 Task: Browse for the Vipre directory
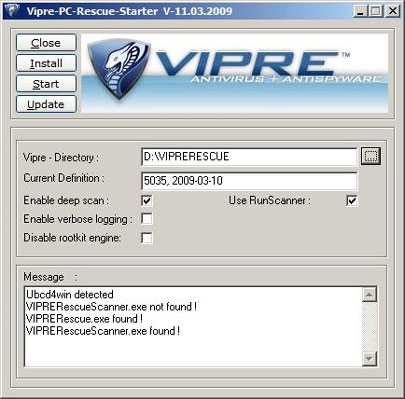coord(371,156)
